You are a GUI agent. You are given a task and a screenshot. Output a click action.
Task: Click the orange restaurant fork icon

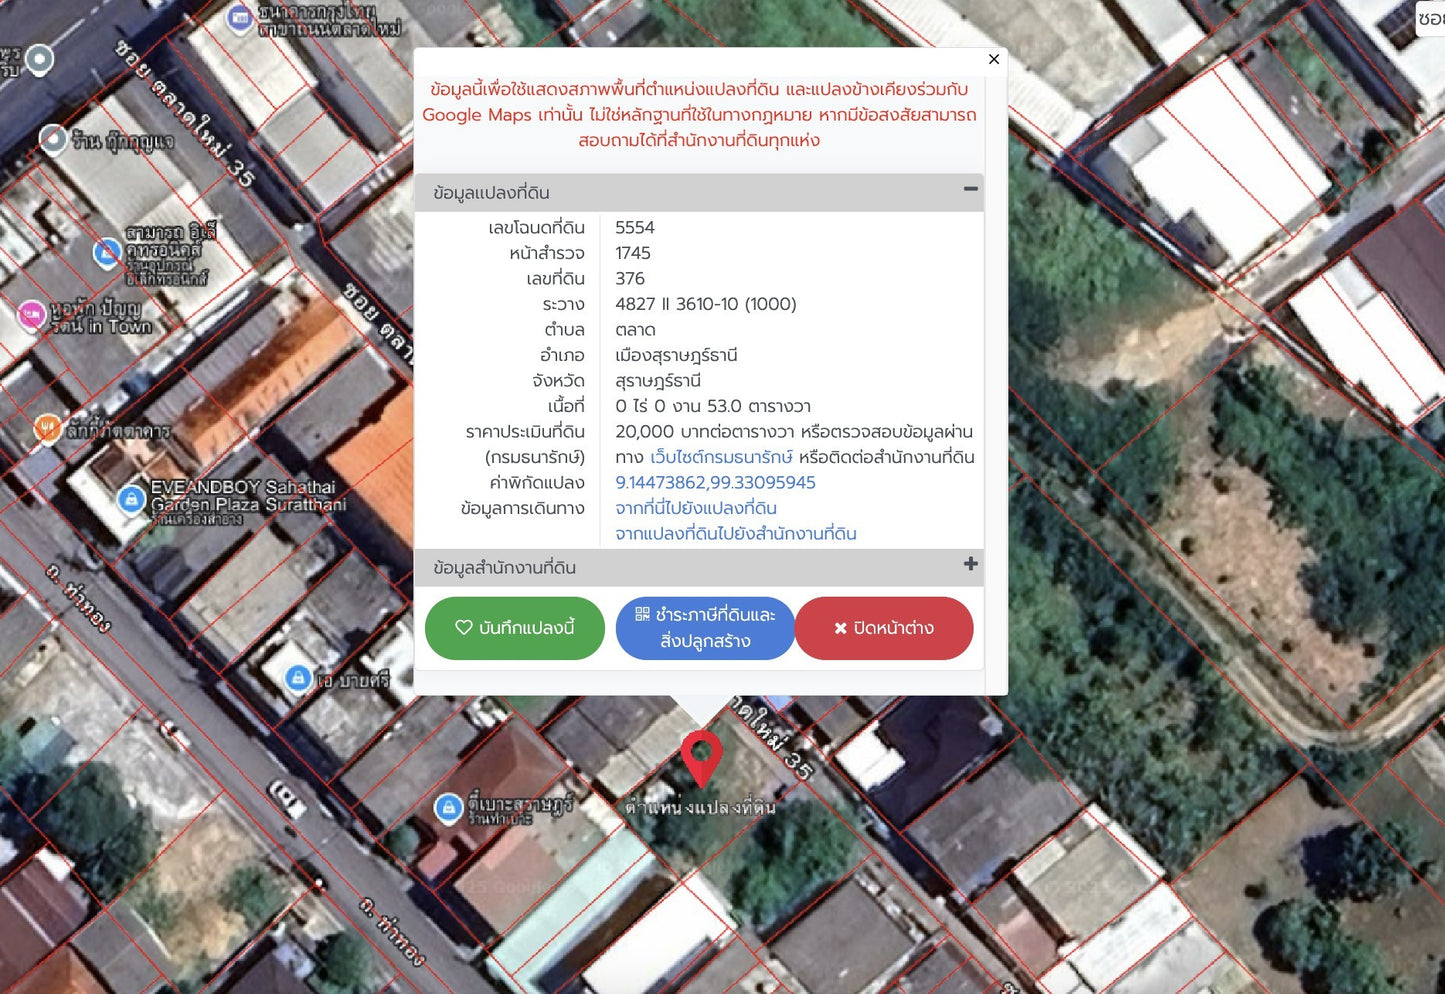click(47, 429)
